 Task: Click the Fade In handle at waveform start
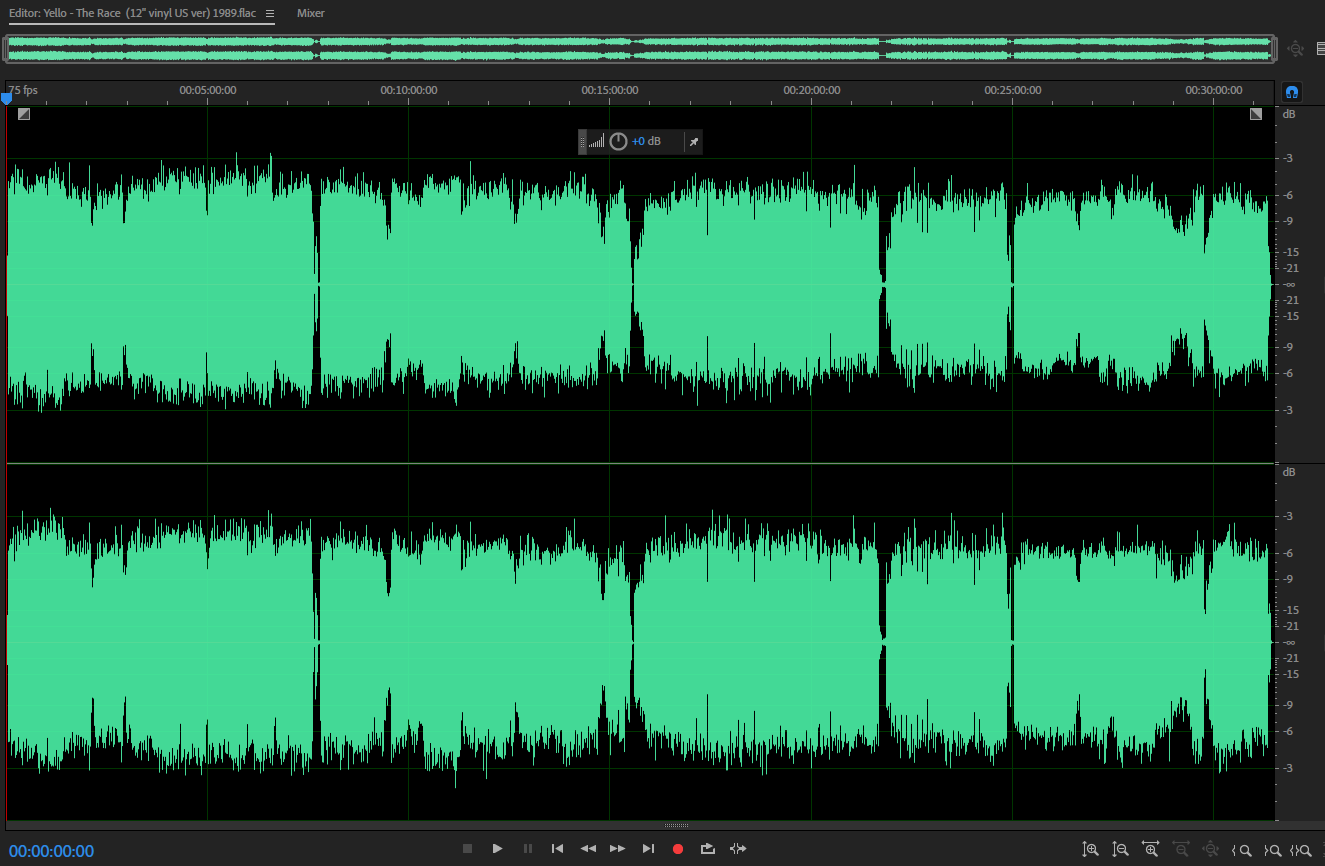[24, 114]
